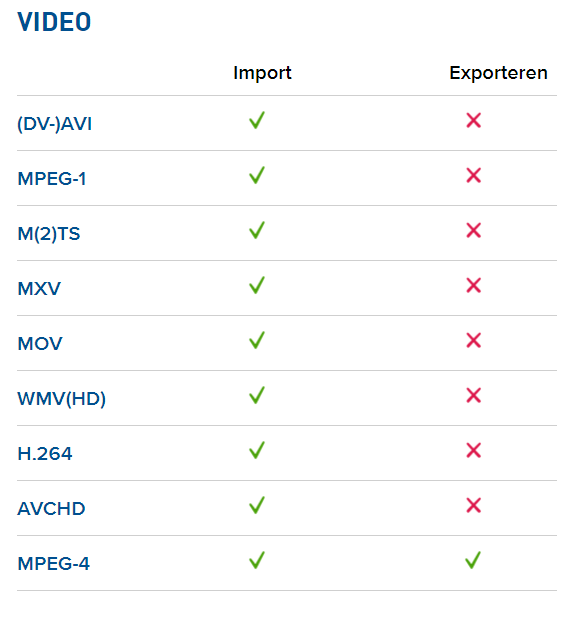580x617 pixels.
Task: Click the red export cross for WMV(HD)
Action: [x=474, y=396]
